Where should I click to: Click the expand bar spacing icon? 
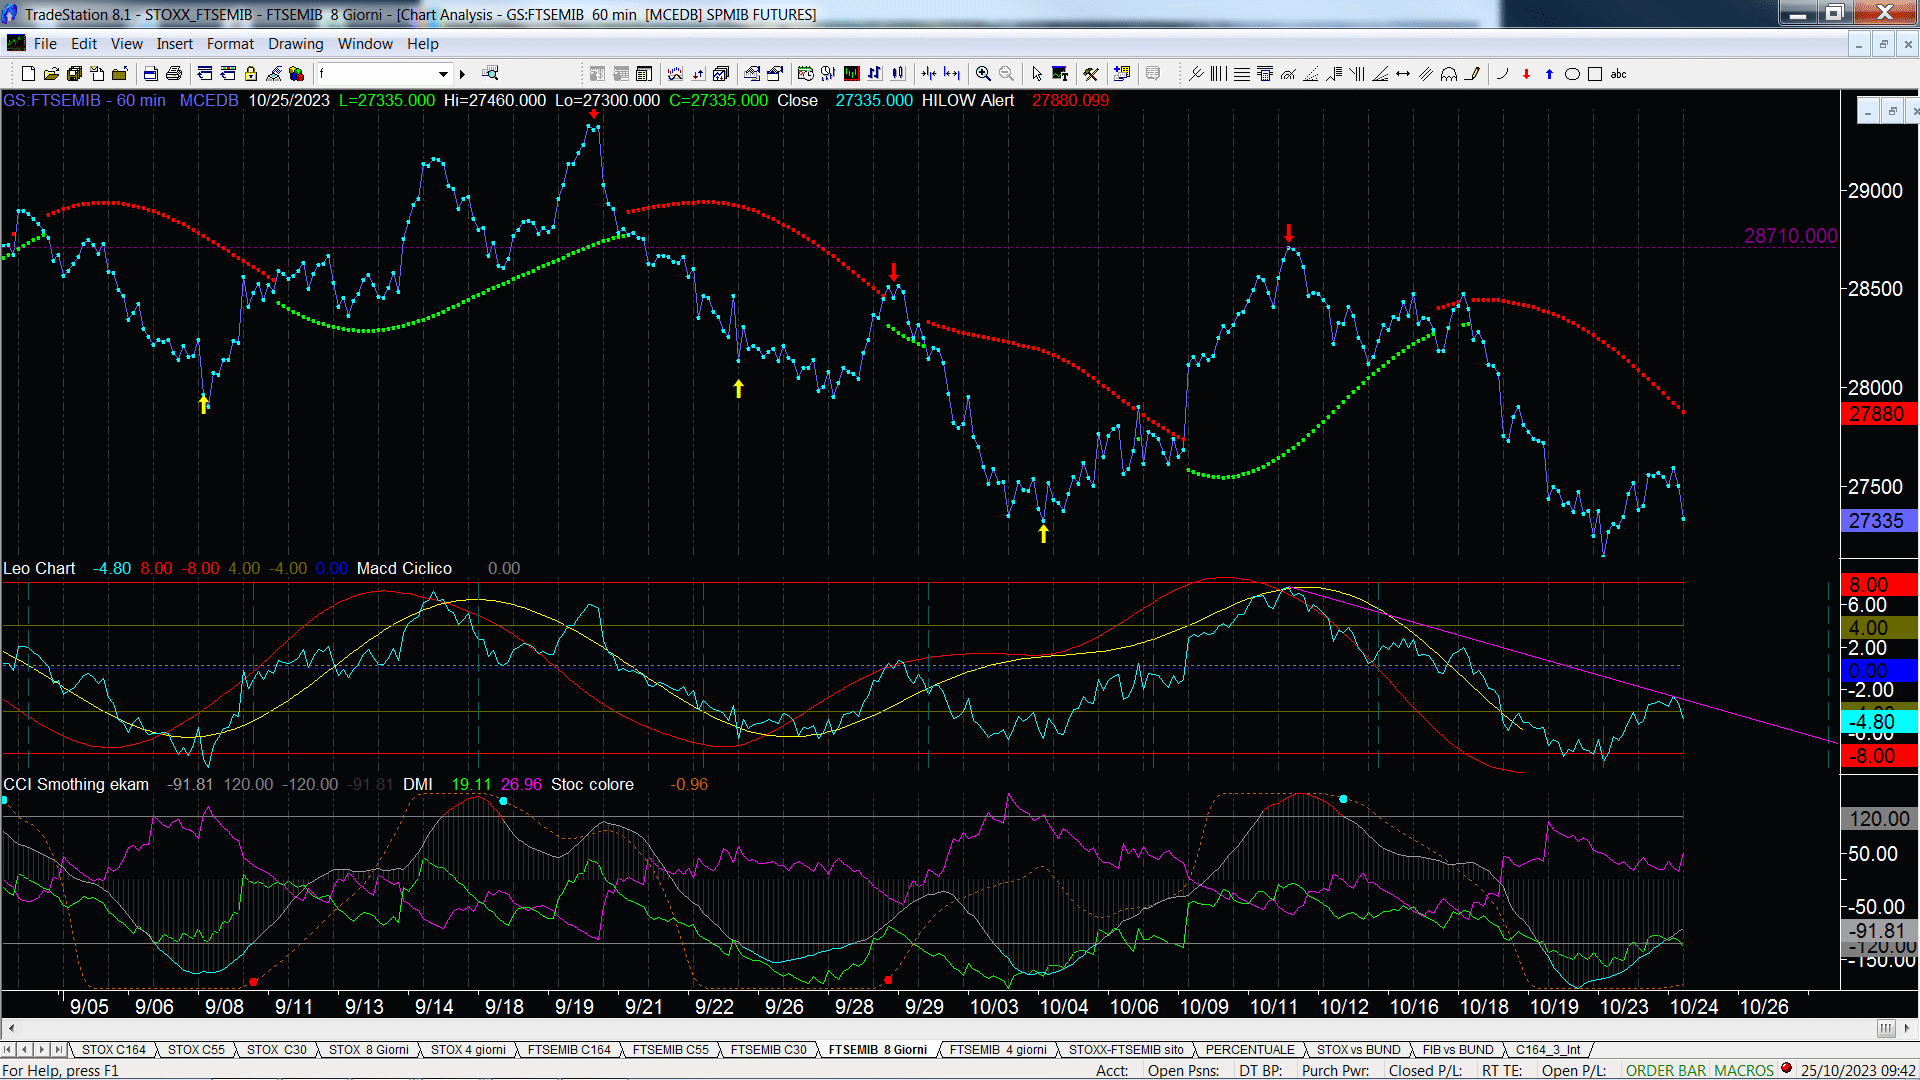pos(952,74)
